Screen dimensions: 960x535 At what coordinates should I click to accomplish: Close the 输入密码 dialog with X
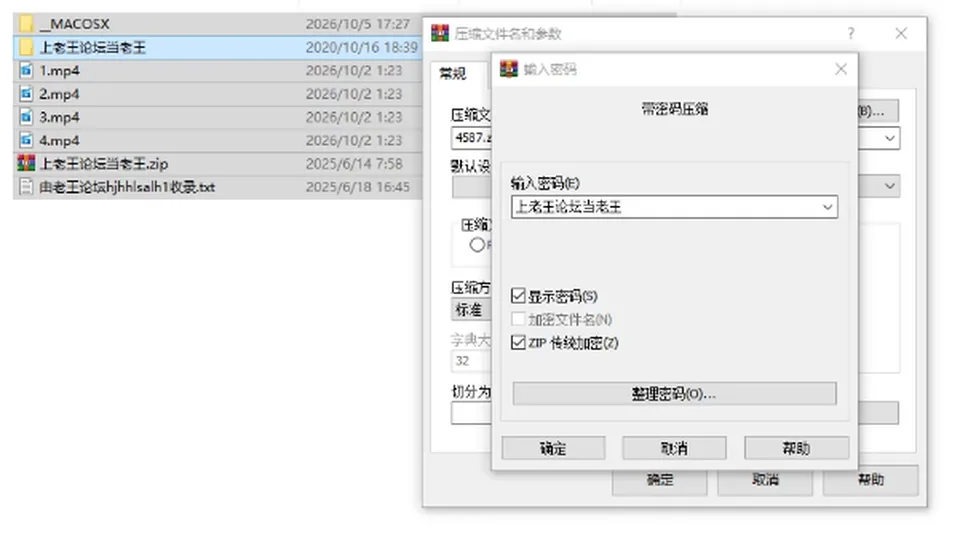[841, 69]
